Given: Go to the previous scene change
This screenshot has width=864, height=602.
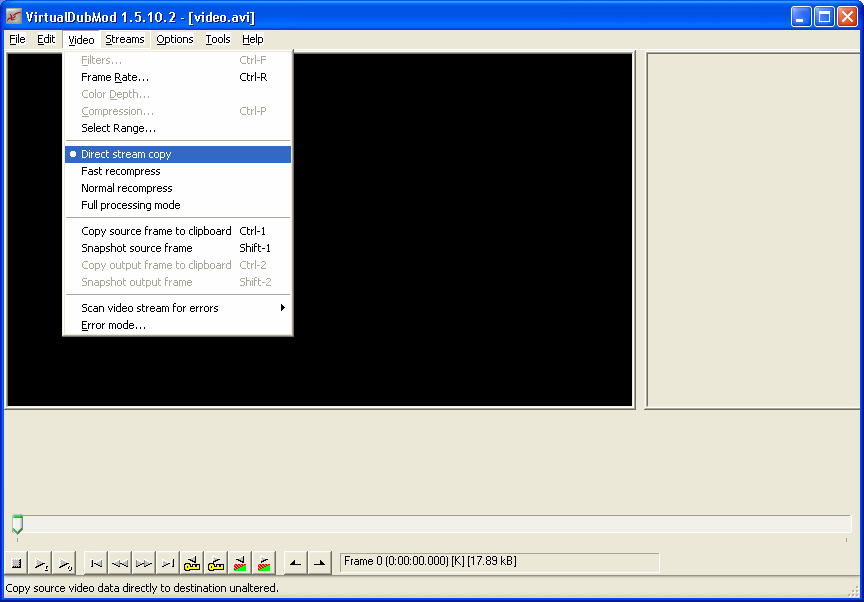Looking at the screenshot, I should pyautogui.click(x=240, y=563).
